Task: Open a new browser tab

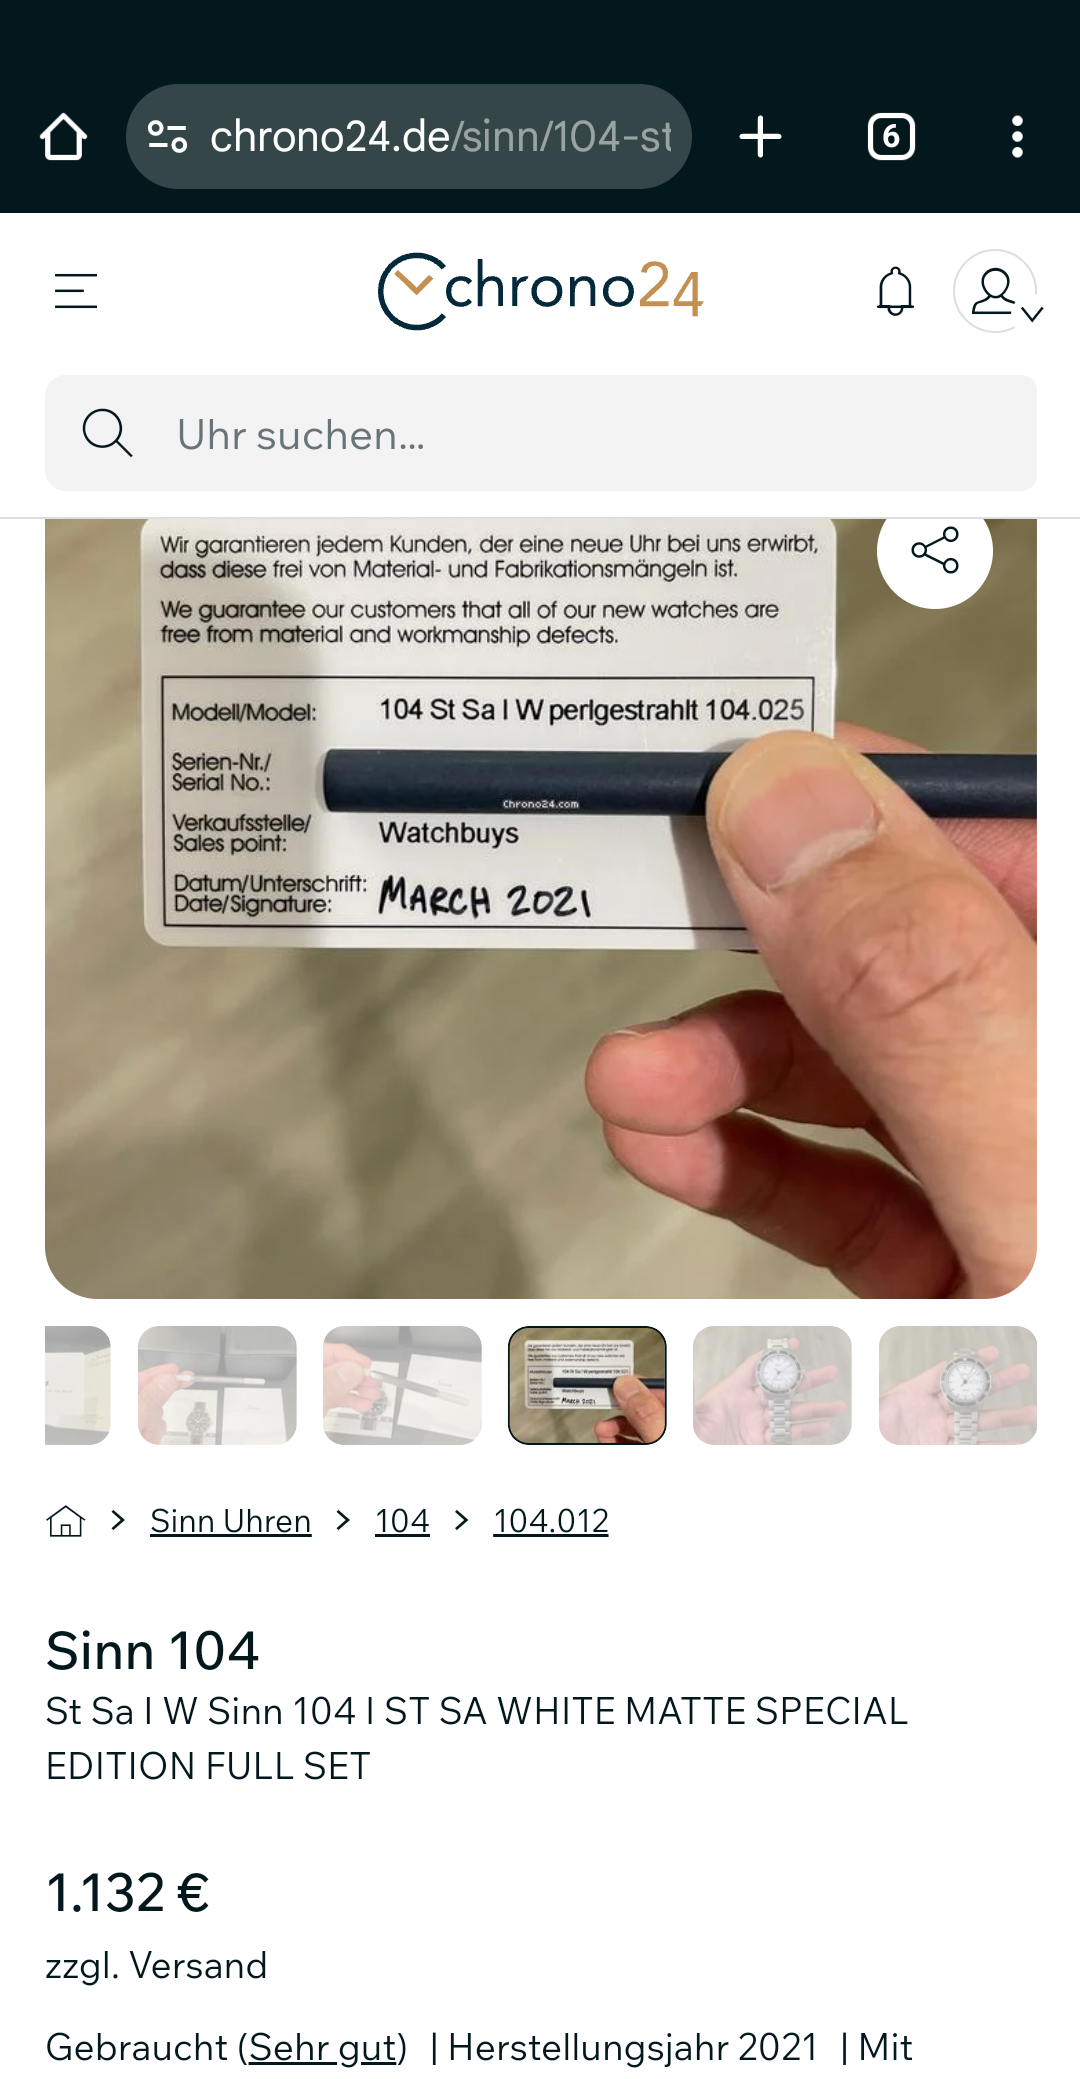Action: (x=760, y=137)
